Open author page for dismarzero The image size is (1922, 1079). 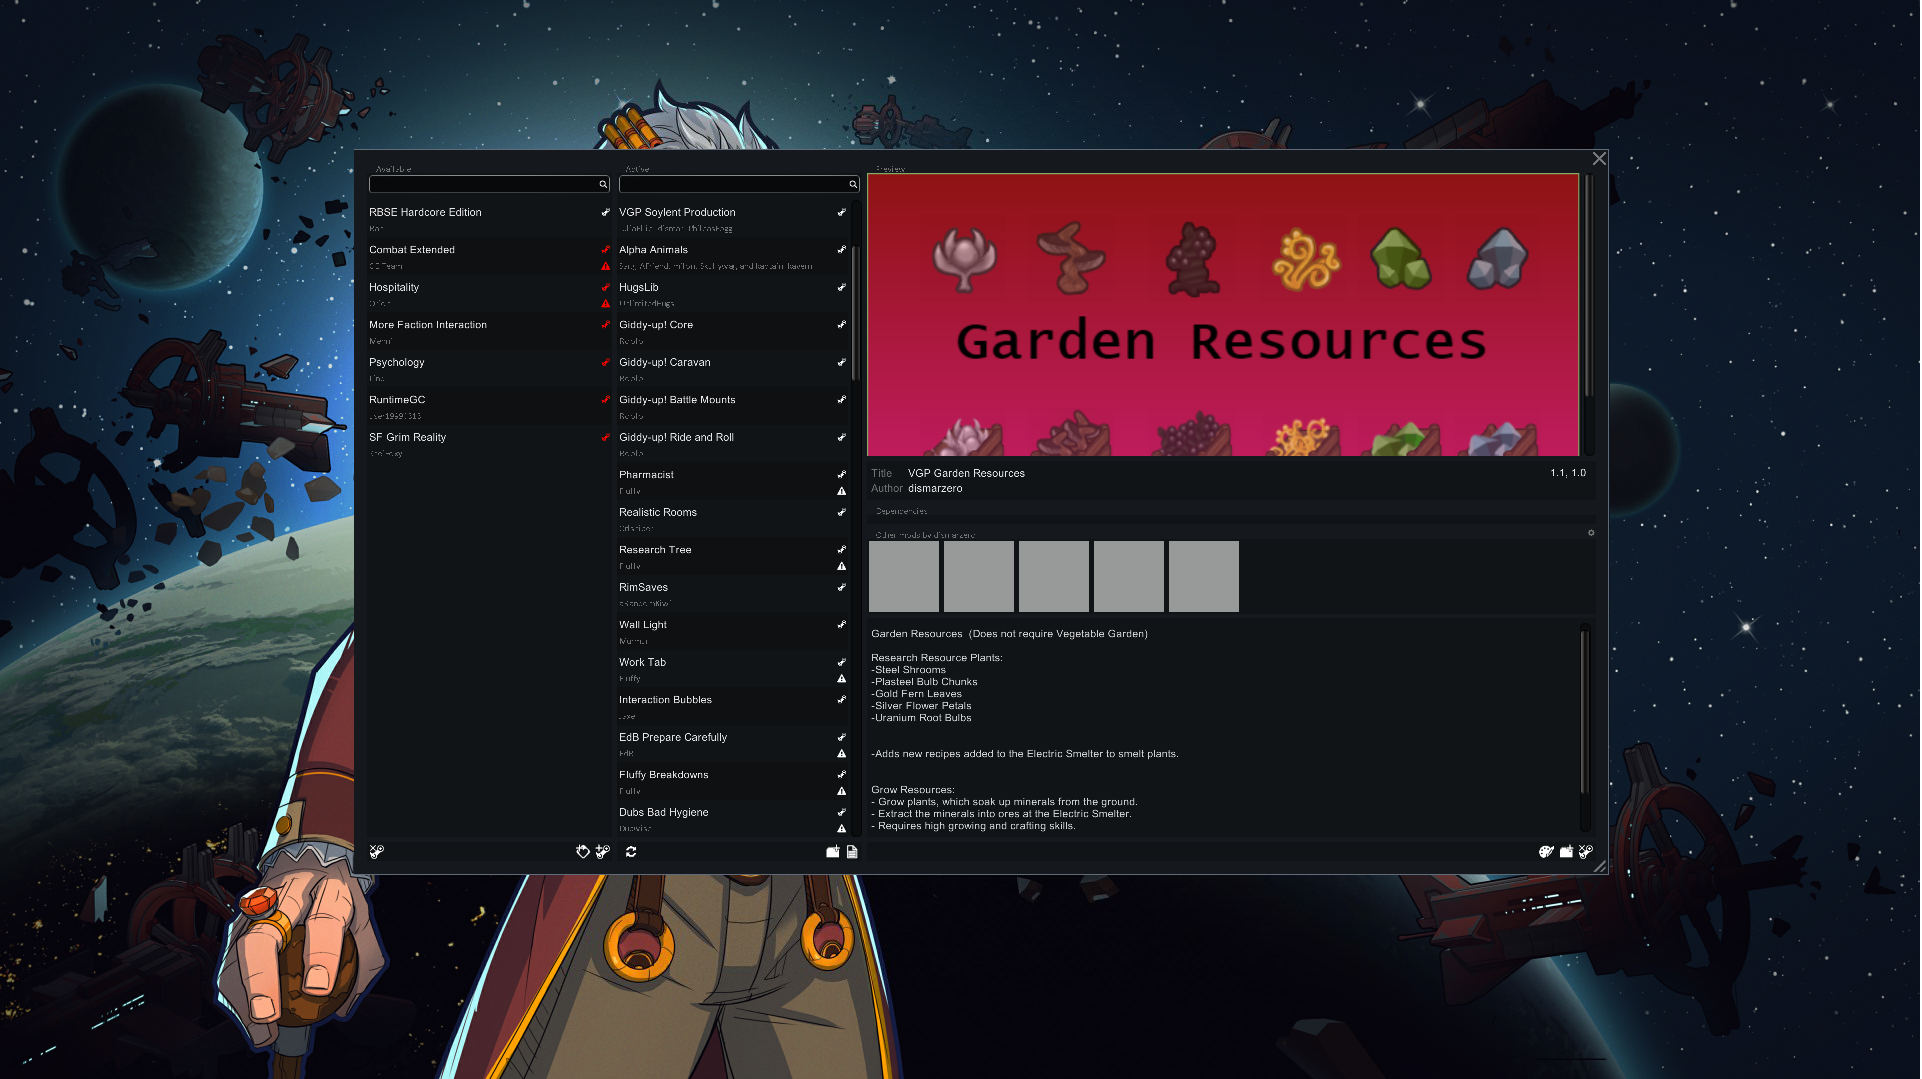(x=935, y=488)
